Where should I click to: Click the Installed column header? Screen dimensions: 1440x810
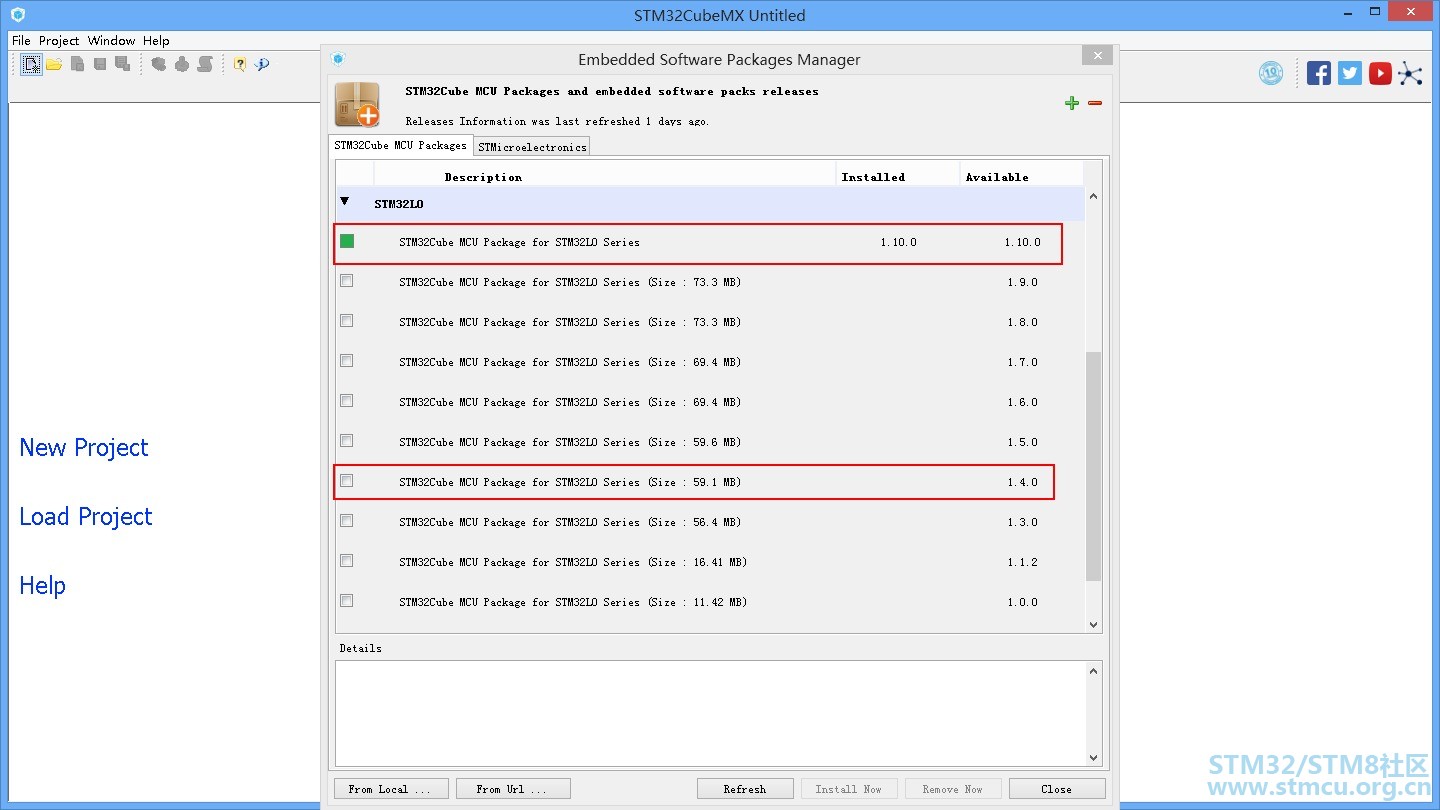[873, 177]
